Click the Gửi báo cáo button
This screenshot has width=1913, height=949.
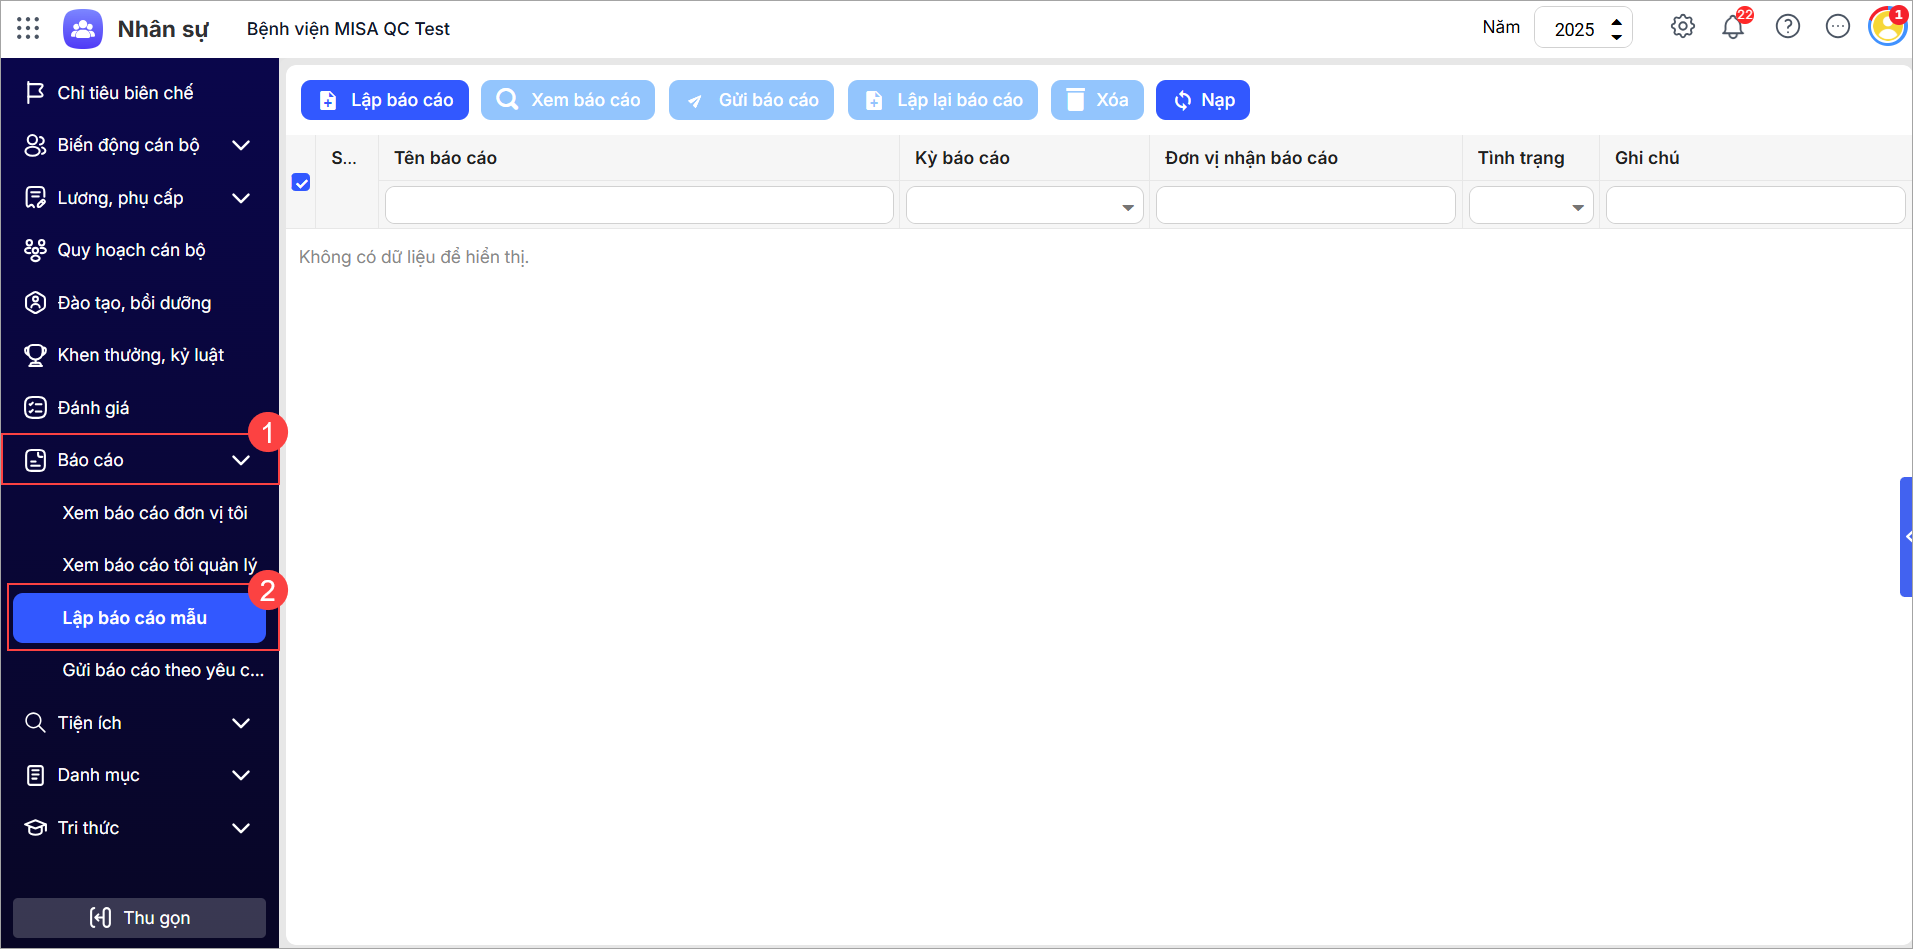751,100
